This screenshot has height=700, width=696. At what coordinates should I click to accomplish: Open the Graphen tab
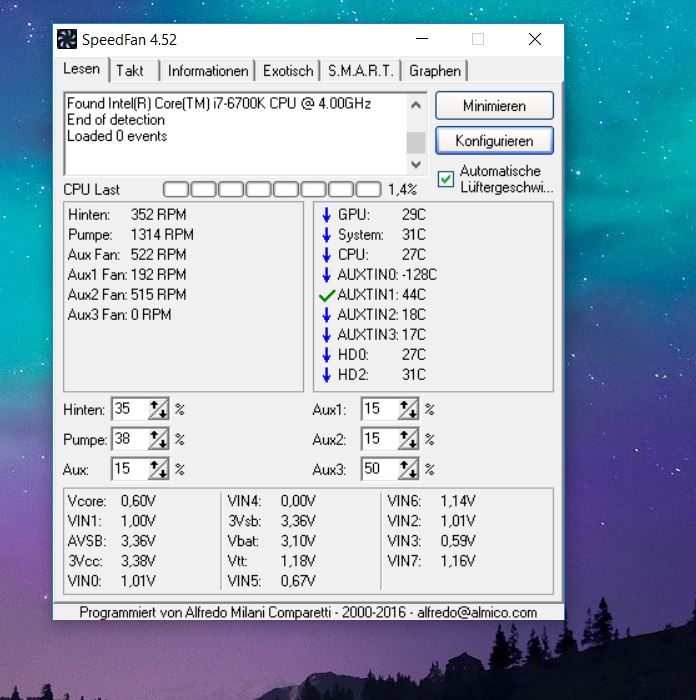click(x=435, y=71)
